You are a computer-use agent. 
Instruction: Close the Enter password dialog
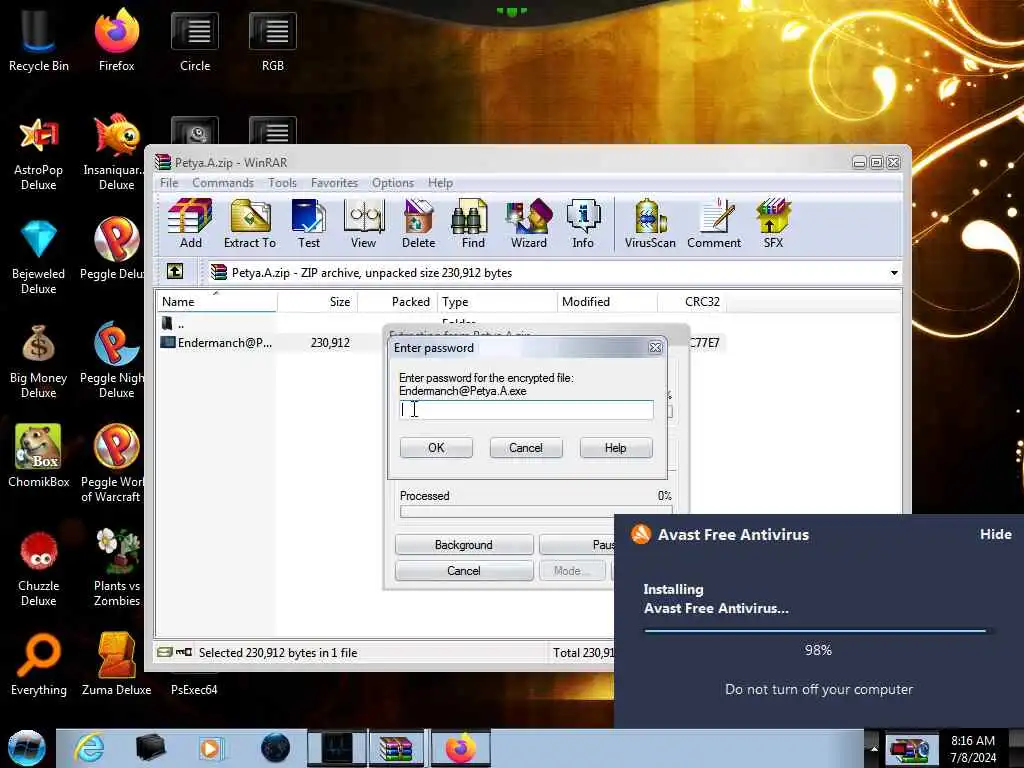655,347
